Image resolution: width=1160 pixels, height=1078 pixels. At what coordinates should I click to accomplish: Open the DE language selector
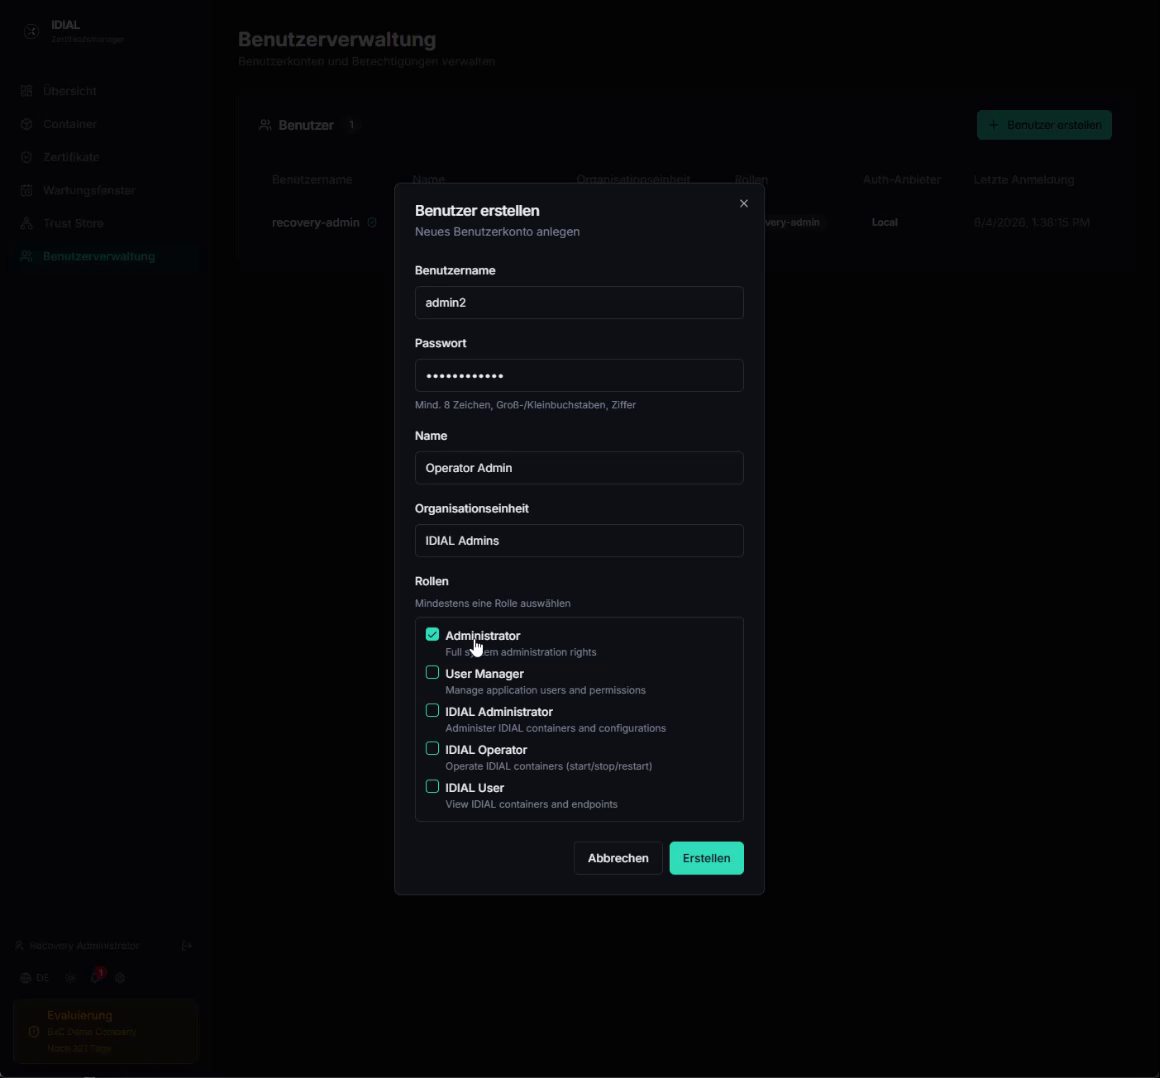(35, 978)
